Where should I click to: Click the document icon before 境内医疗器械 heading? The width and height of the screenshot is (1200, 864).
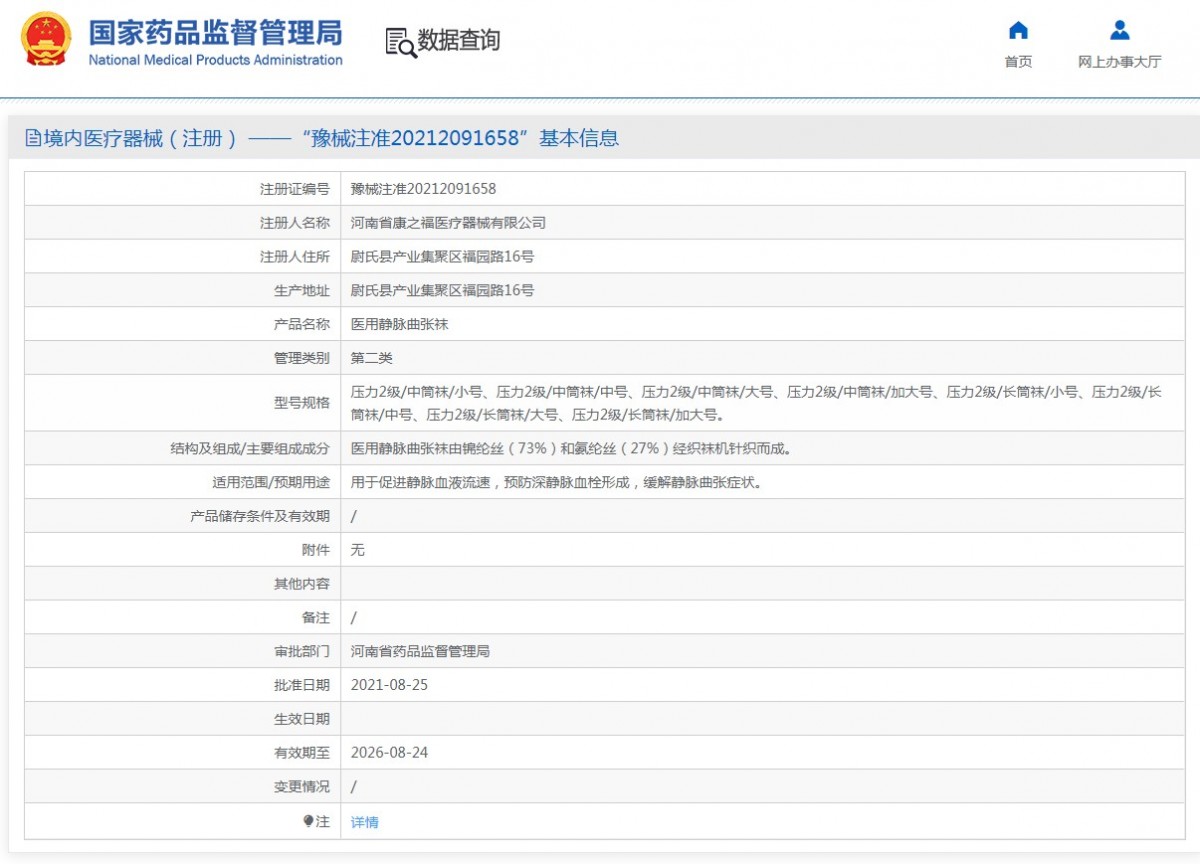click(33, 139)
